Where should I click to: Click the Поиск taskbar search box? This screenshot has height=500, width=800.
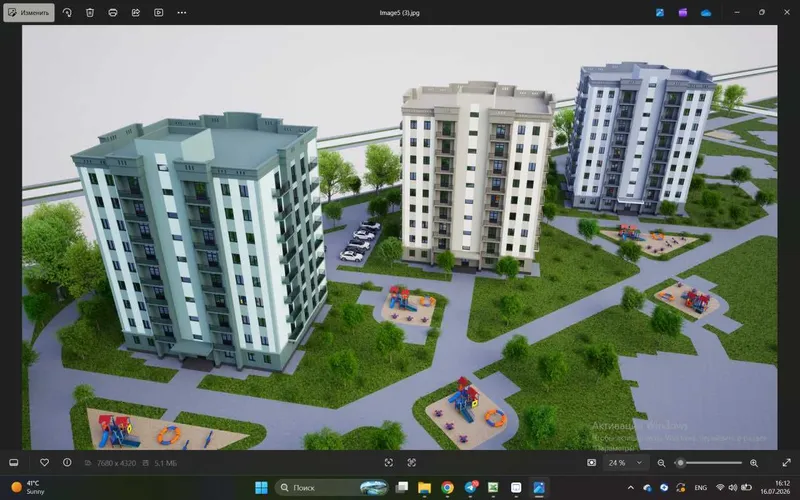click(332, 488)
